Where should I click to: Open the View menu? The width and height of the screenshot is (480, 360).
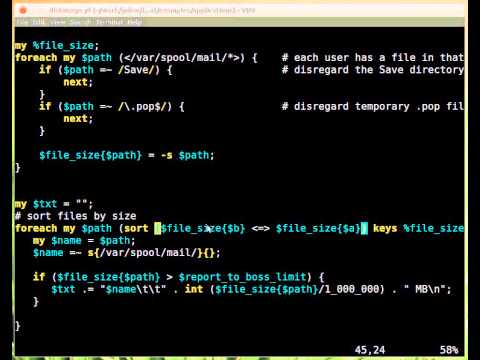58,22
